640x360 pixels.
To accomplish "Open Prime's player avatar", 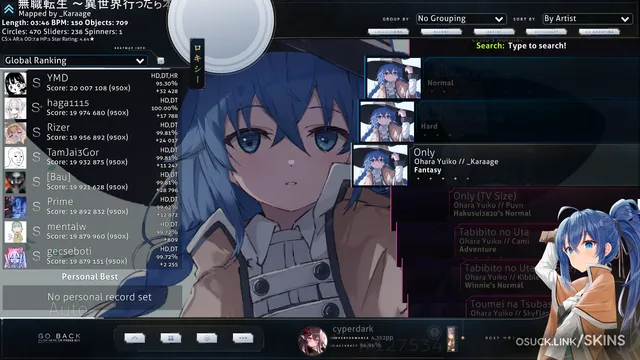I will tap(16, 207).
